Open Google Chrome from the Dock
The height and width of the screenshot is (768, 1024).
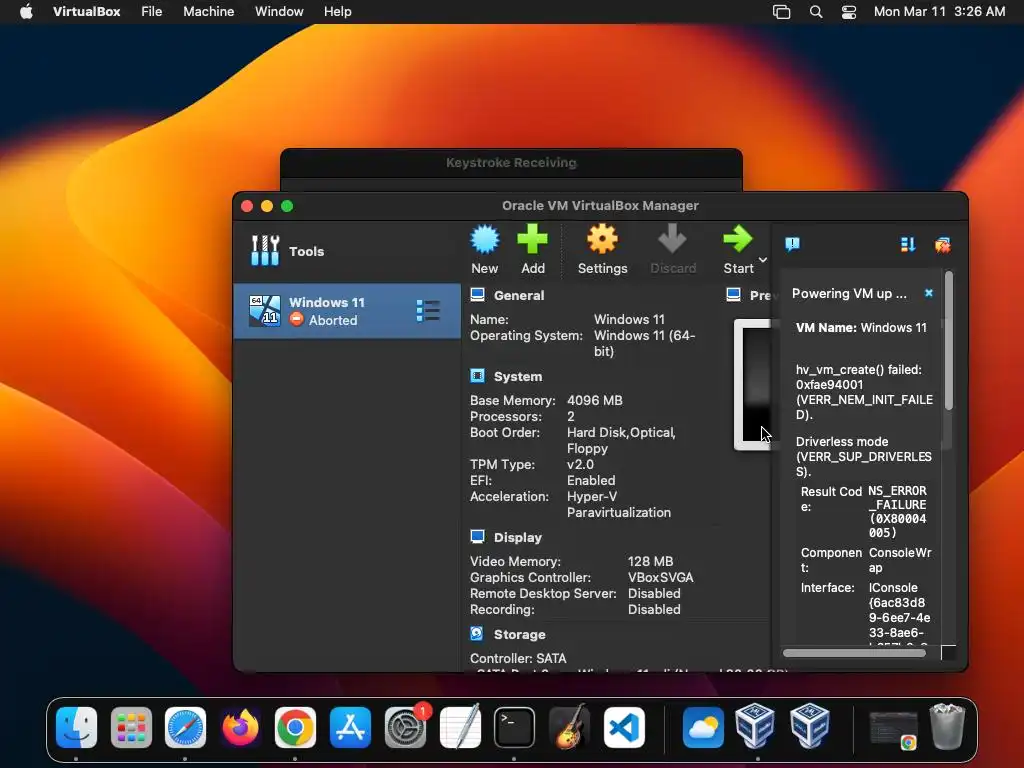[x=295, y=727]
